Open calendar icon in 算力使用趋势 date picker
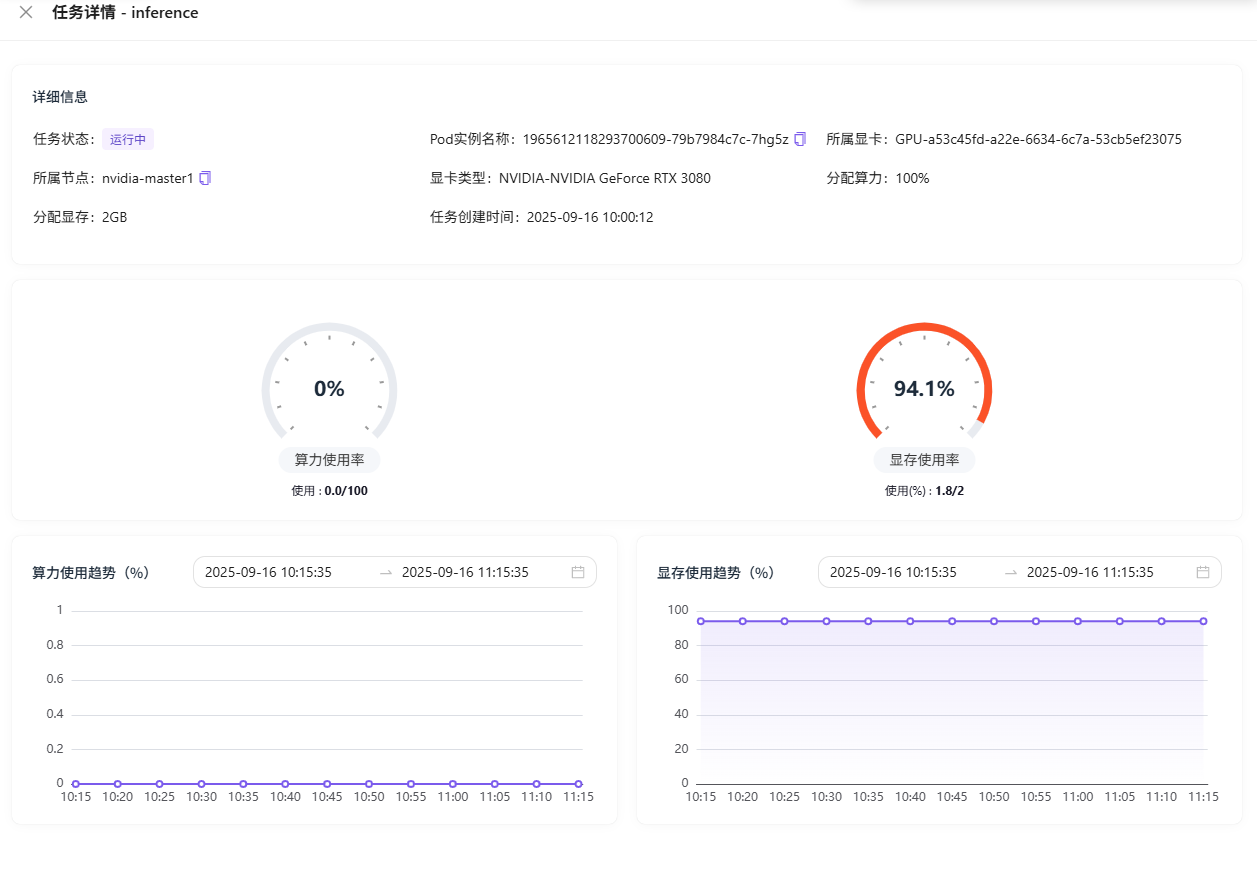1257x896 pixels. 578,572
